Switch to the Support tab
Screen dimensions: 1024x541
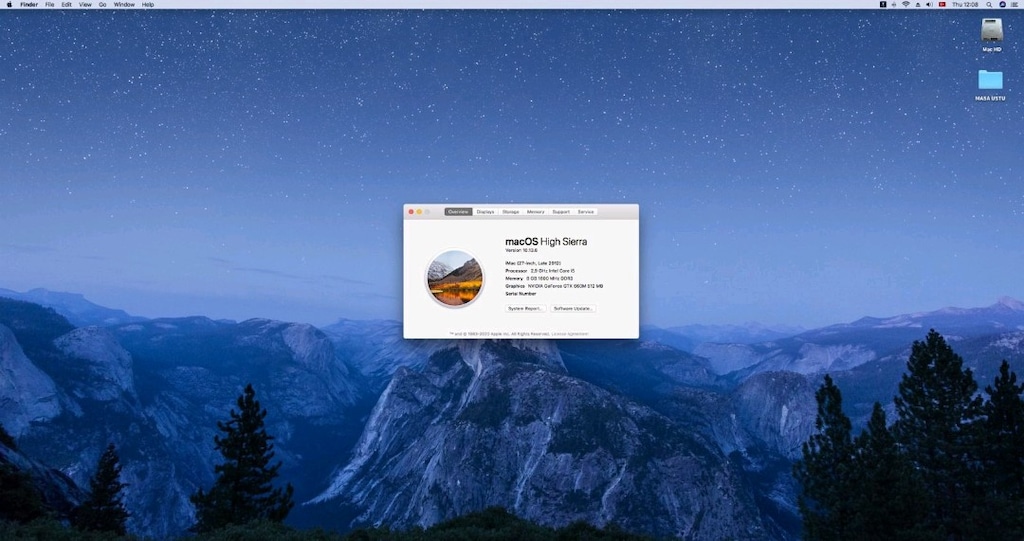click(x=561, y=212)
